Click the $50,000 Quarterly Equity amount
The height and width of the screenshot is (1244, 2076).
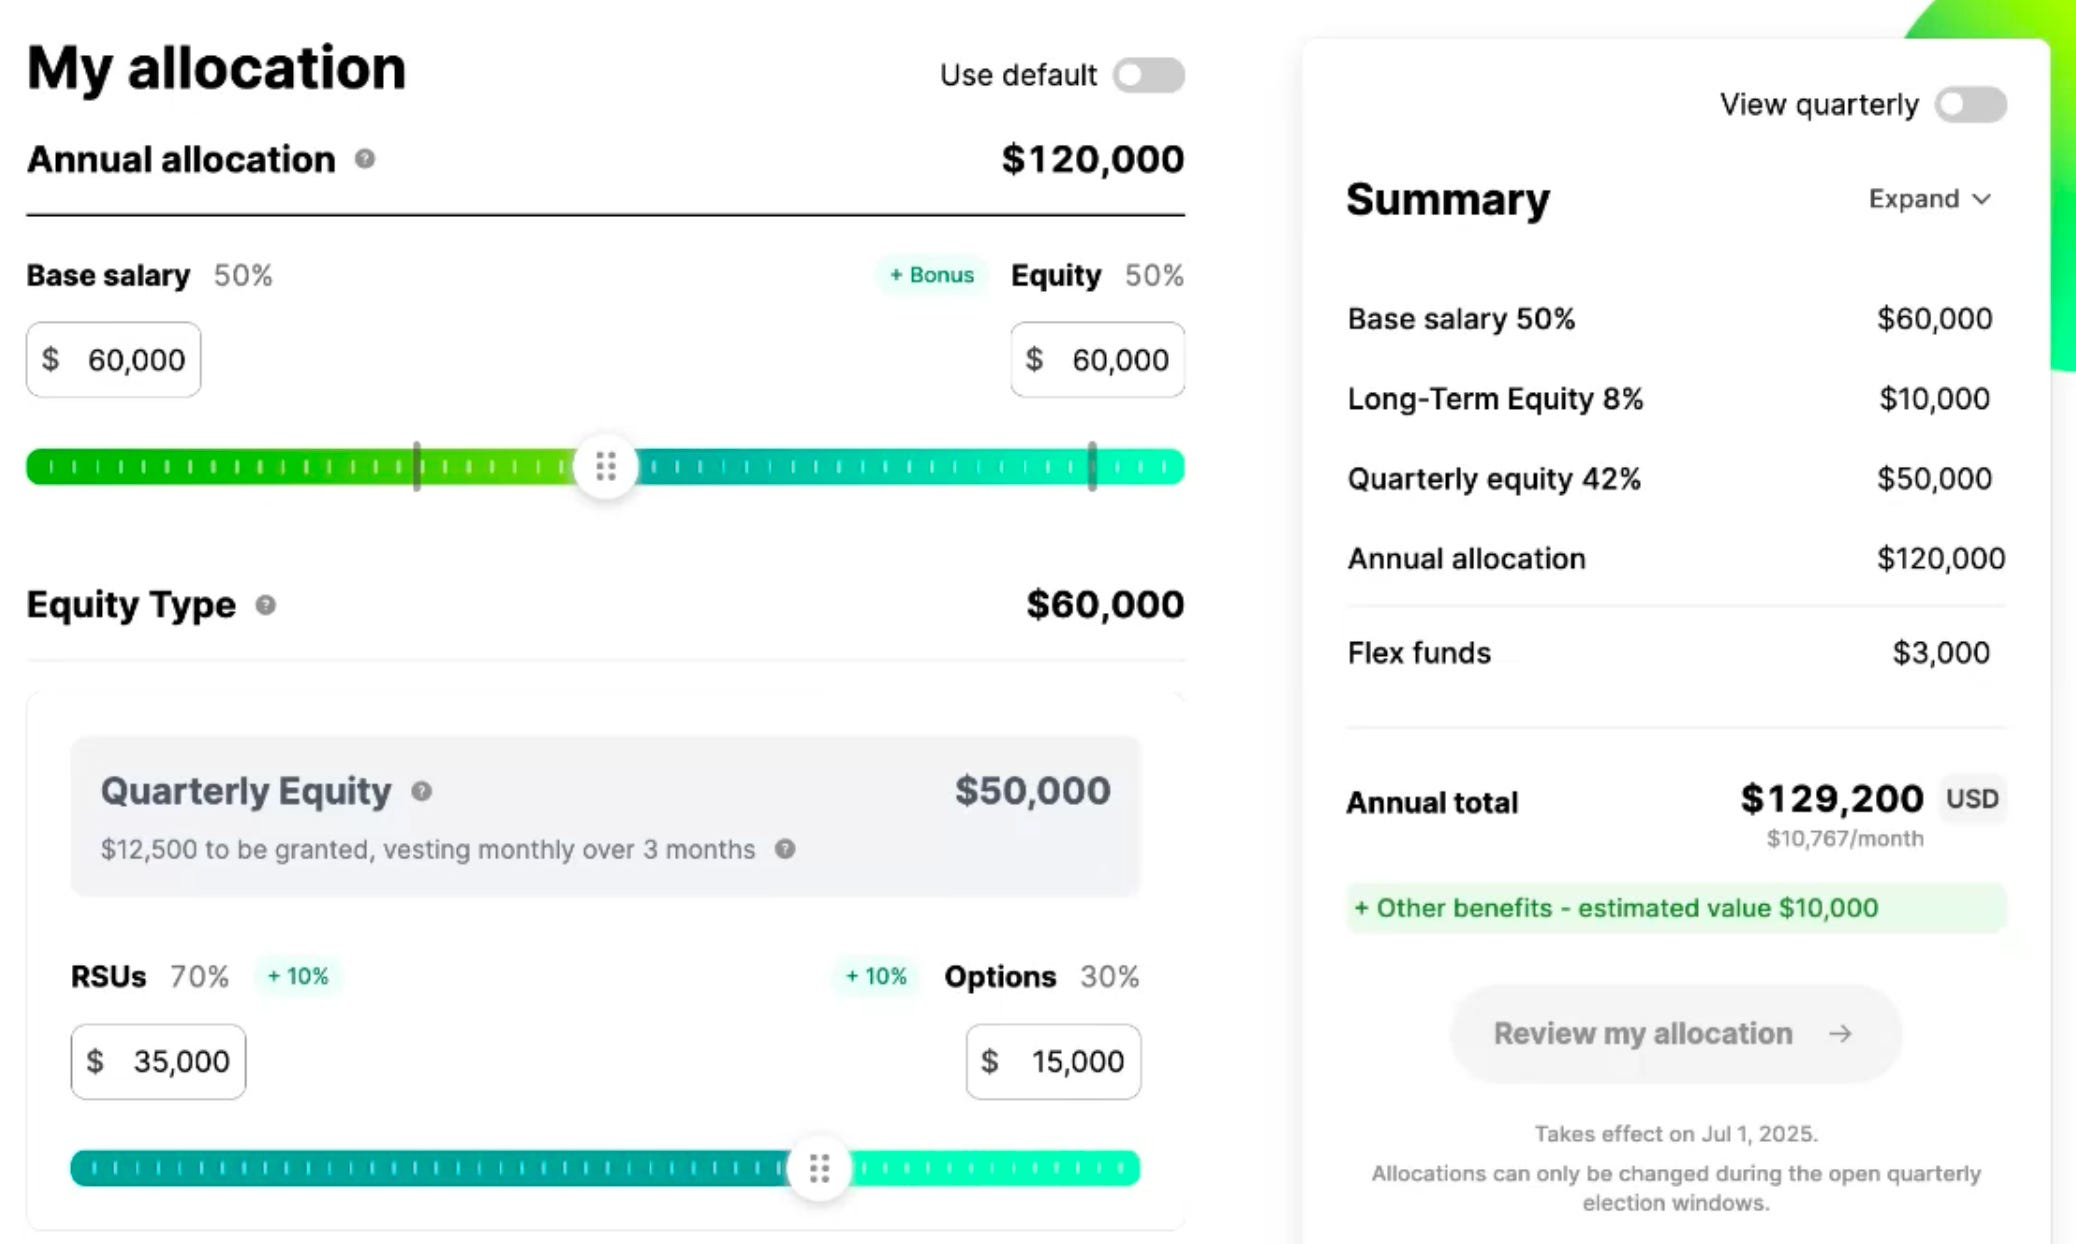(1033, 791)
